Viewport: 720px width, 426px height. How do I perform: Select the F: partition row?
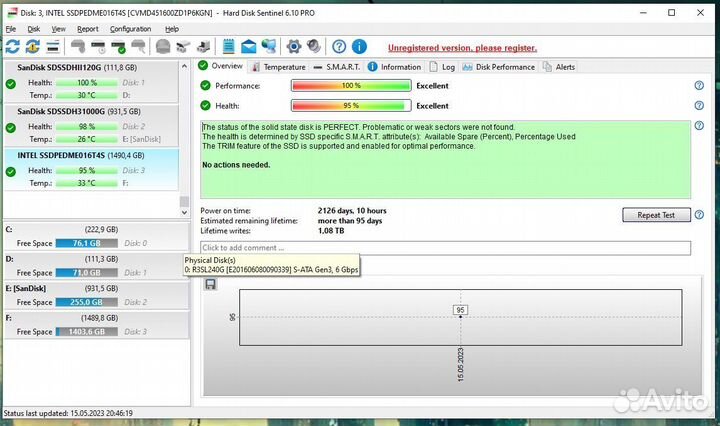[x=96, y=325]
